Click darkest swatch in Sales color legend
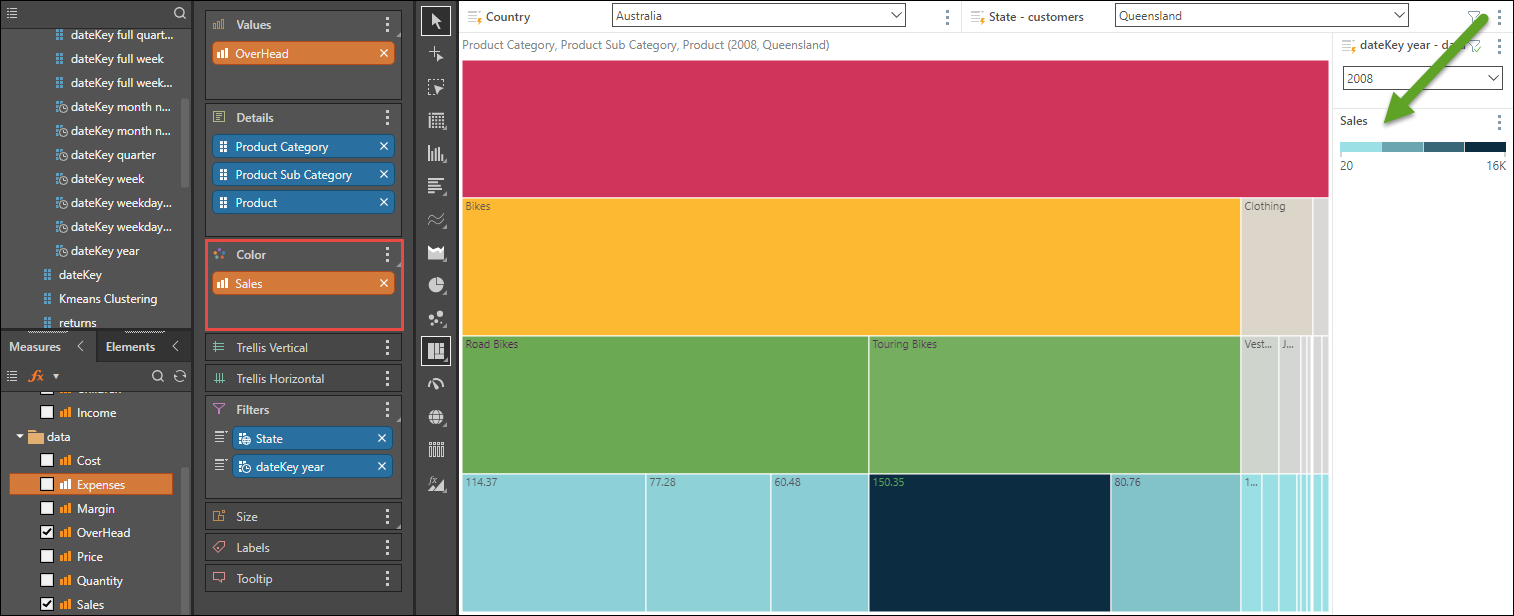The width and height of the screenshot is (1514, 616). [x=1485, y=147]
